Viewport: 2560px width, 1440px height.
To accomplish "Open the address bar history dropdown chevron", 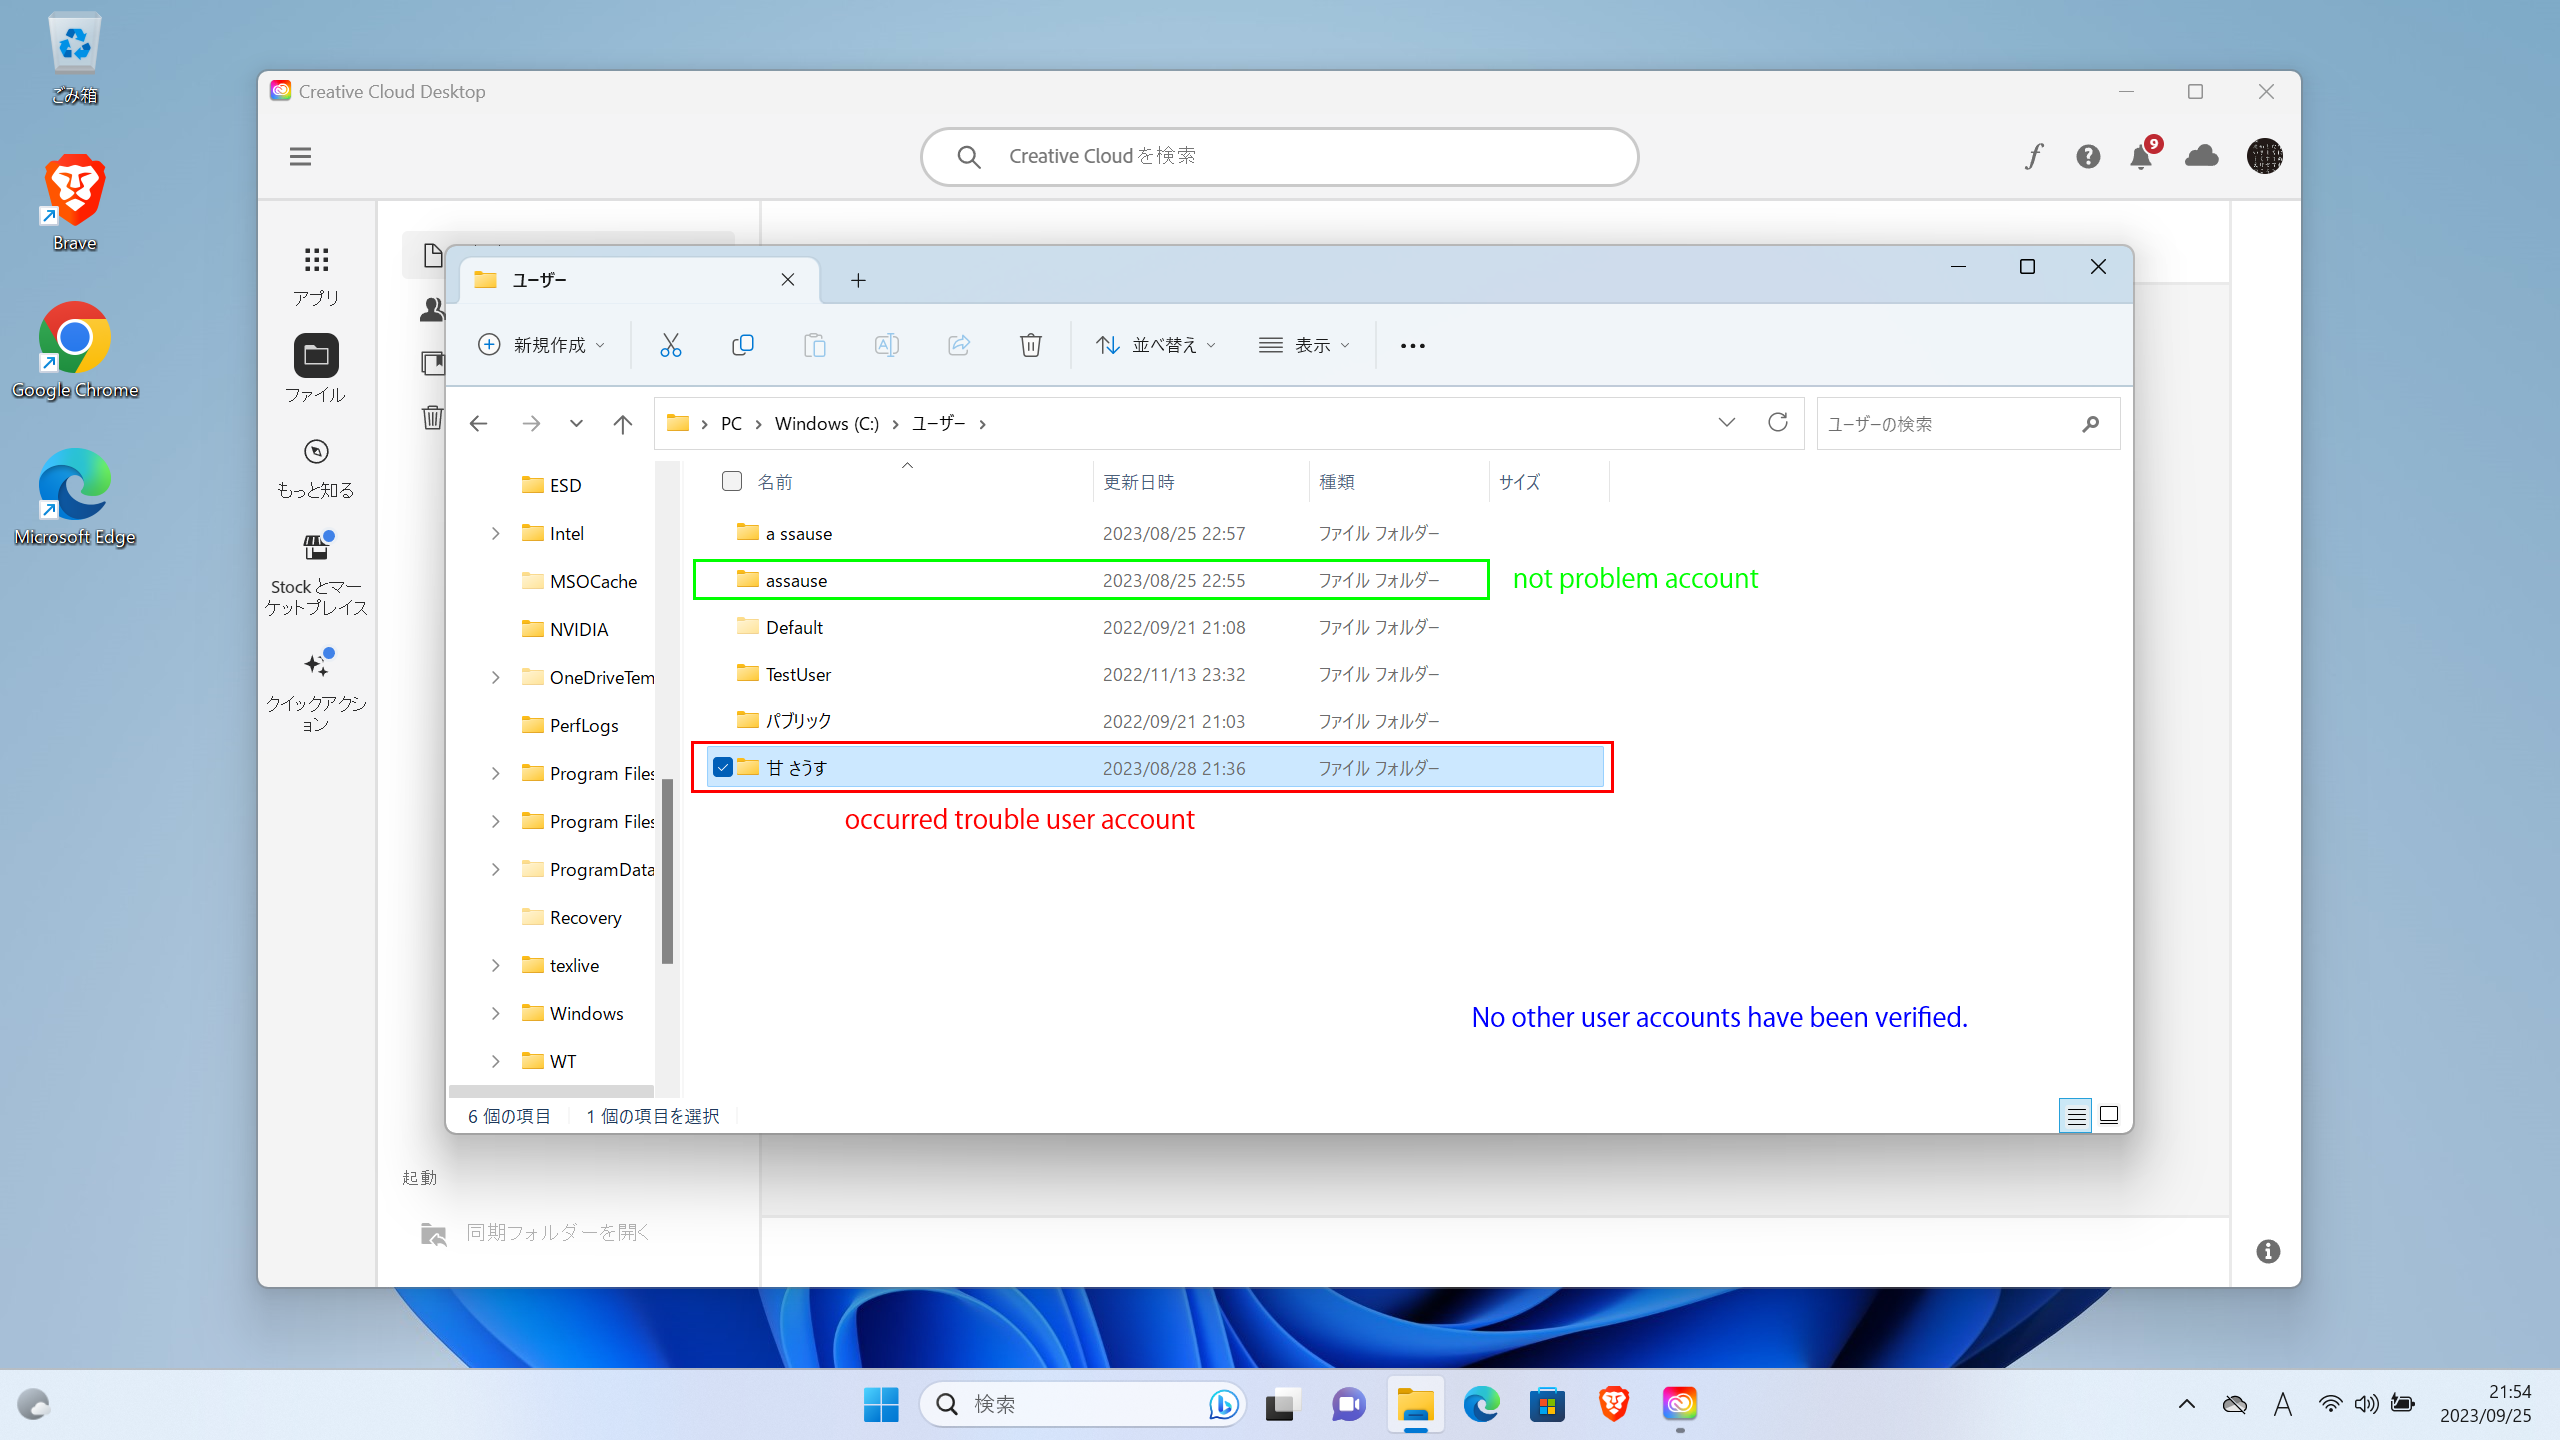I will (1726, 423).
